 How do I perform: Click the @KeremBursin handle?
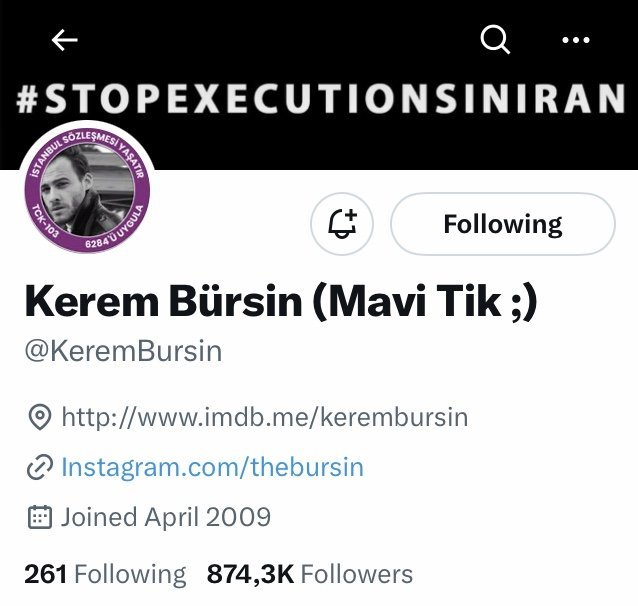tap(124, 351)
